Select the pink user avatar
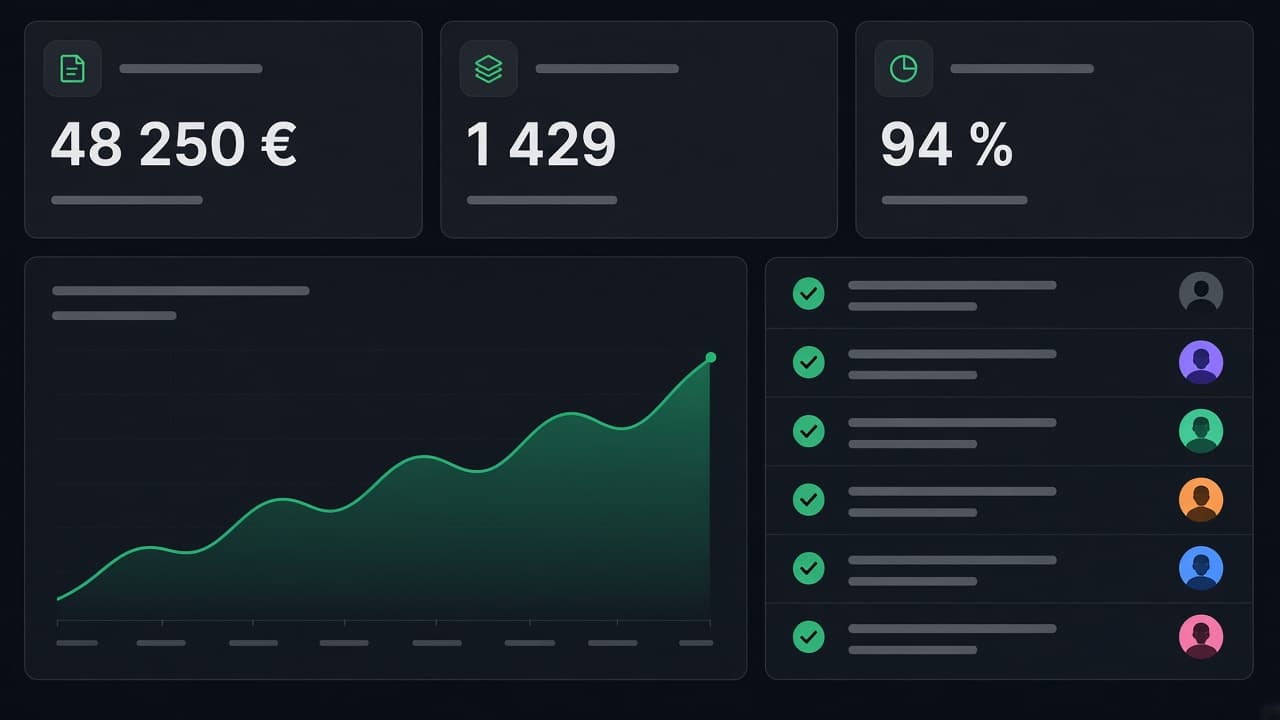The image size is (1280, 720). [x=1201, y=637]
